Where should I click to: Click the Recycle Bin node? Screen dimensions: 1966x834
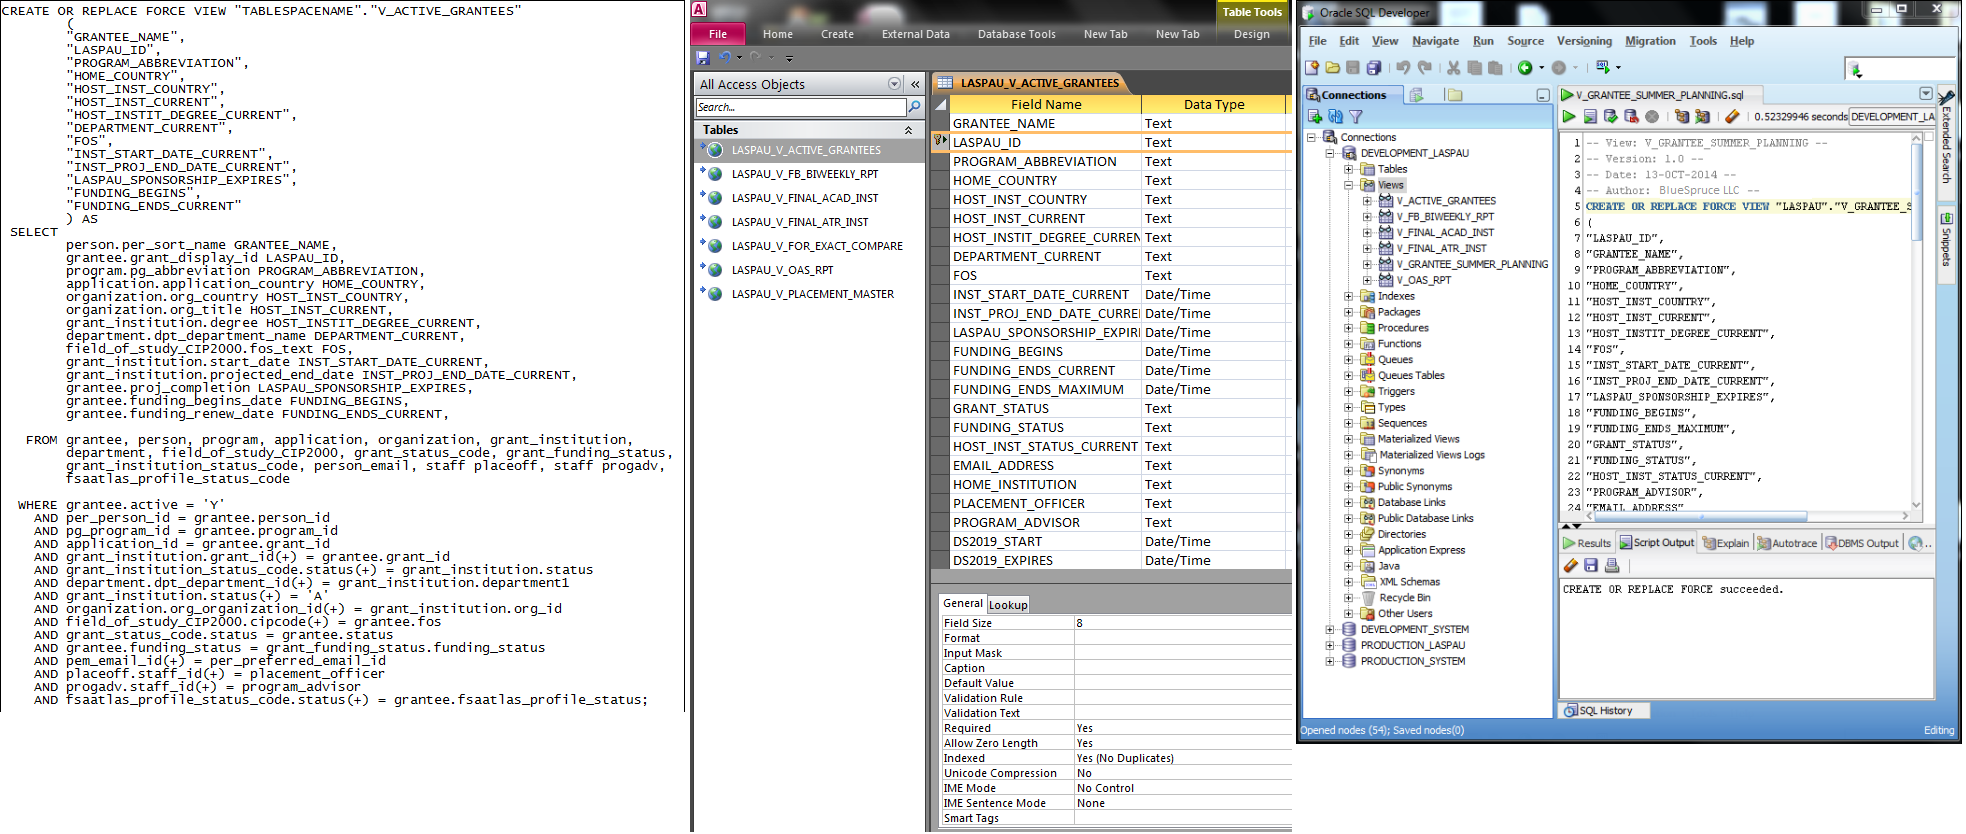click(x=1404, y=598)
